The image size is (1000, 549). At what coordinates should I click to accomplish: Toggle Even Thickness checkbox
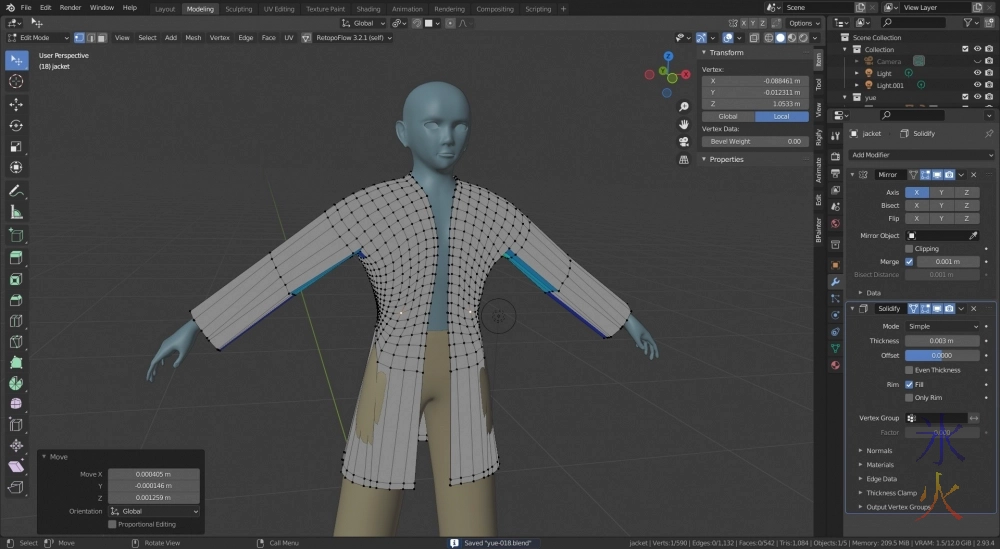point(909,370)
